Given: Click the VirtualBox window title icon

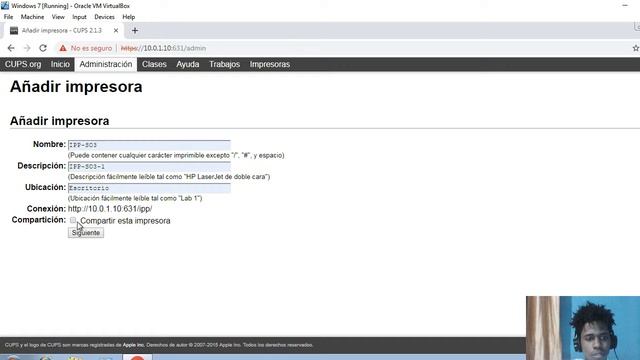Looking at the screenshot, I should click(x=5, y=6).
